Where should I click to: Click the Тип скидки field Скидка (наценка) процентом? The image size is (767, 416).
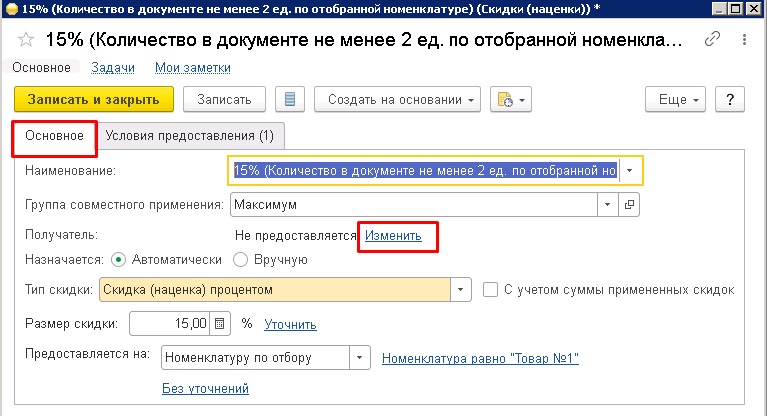274,289
